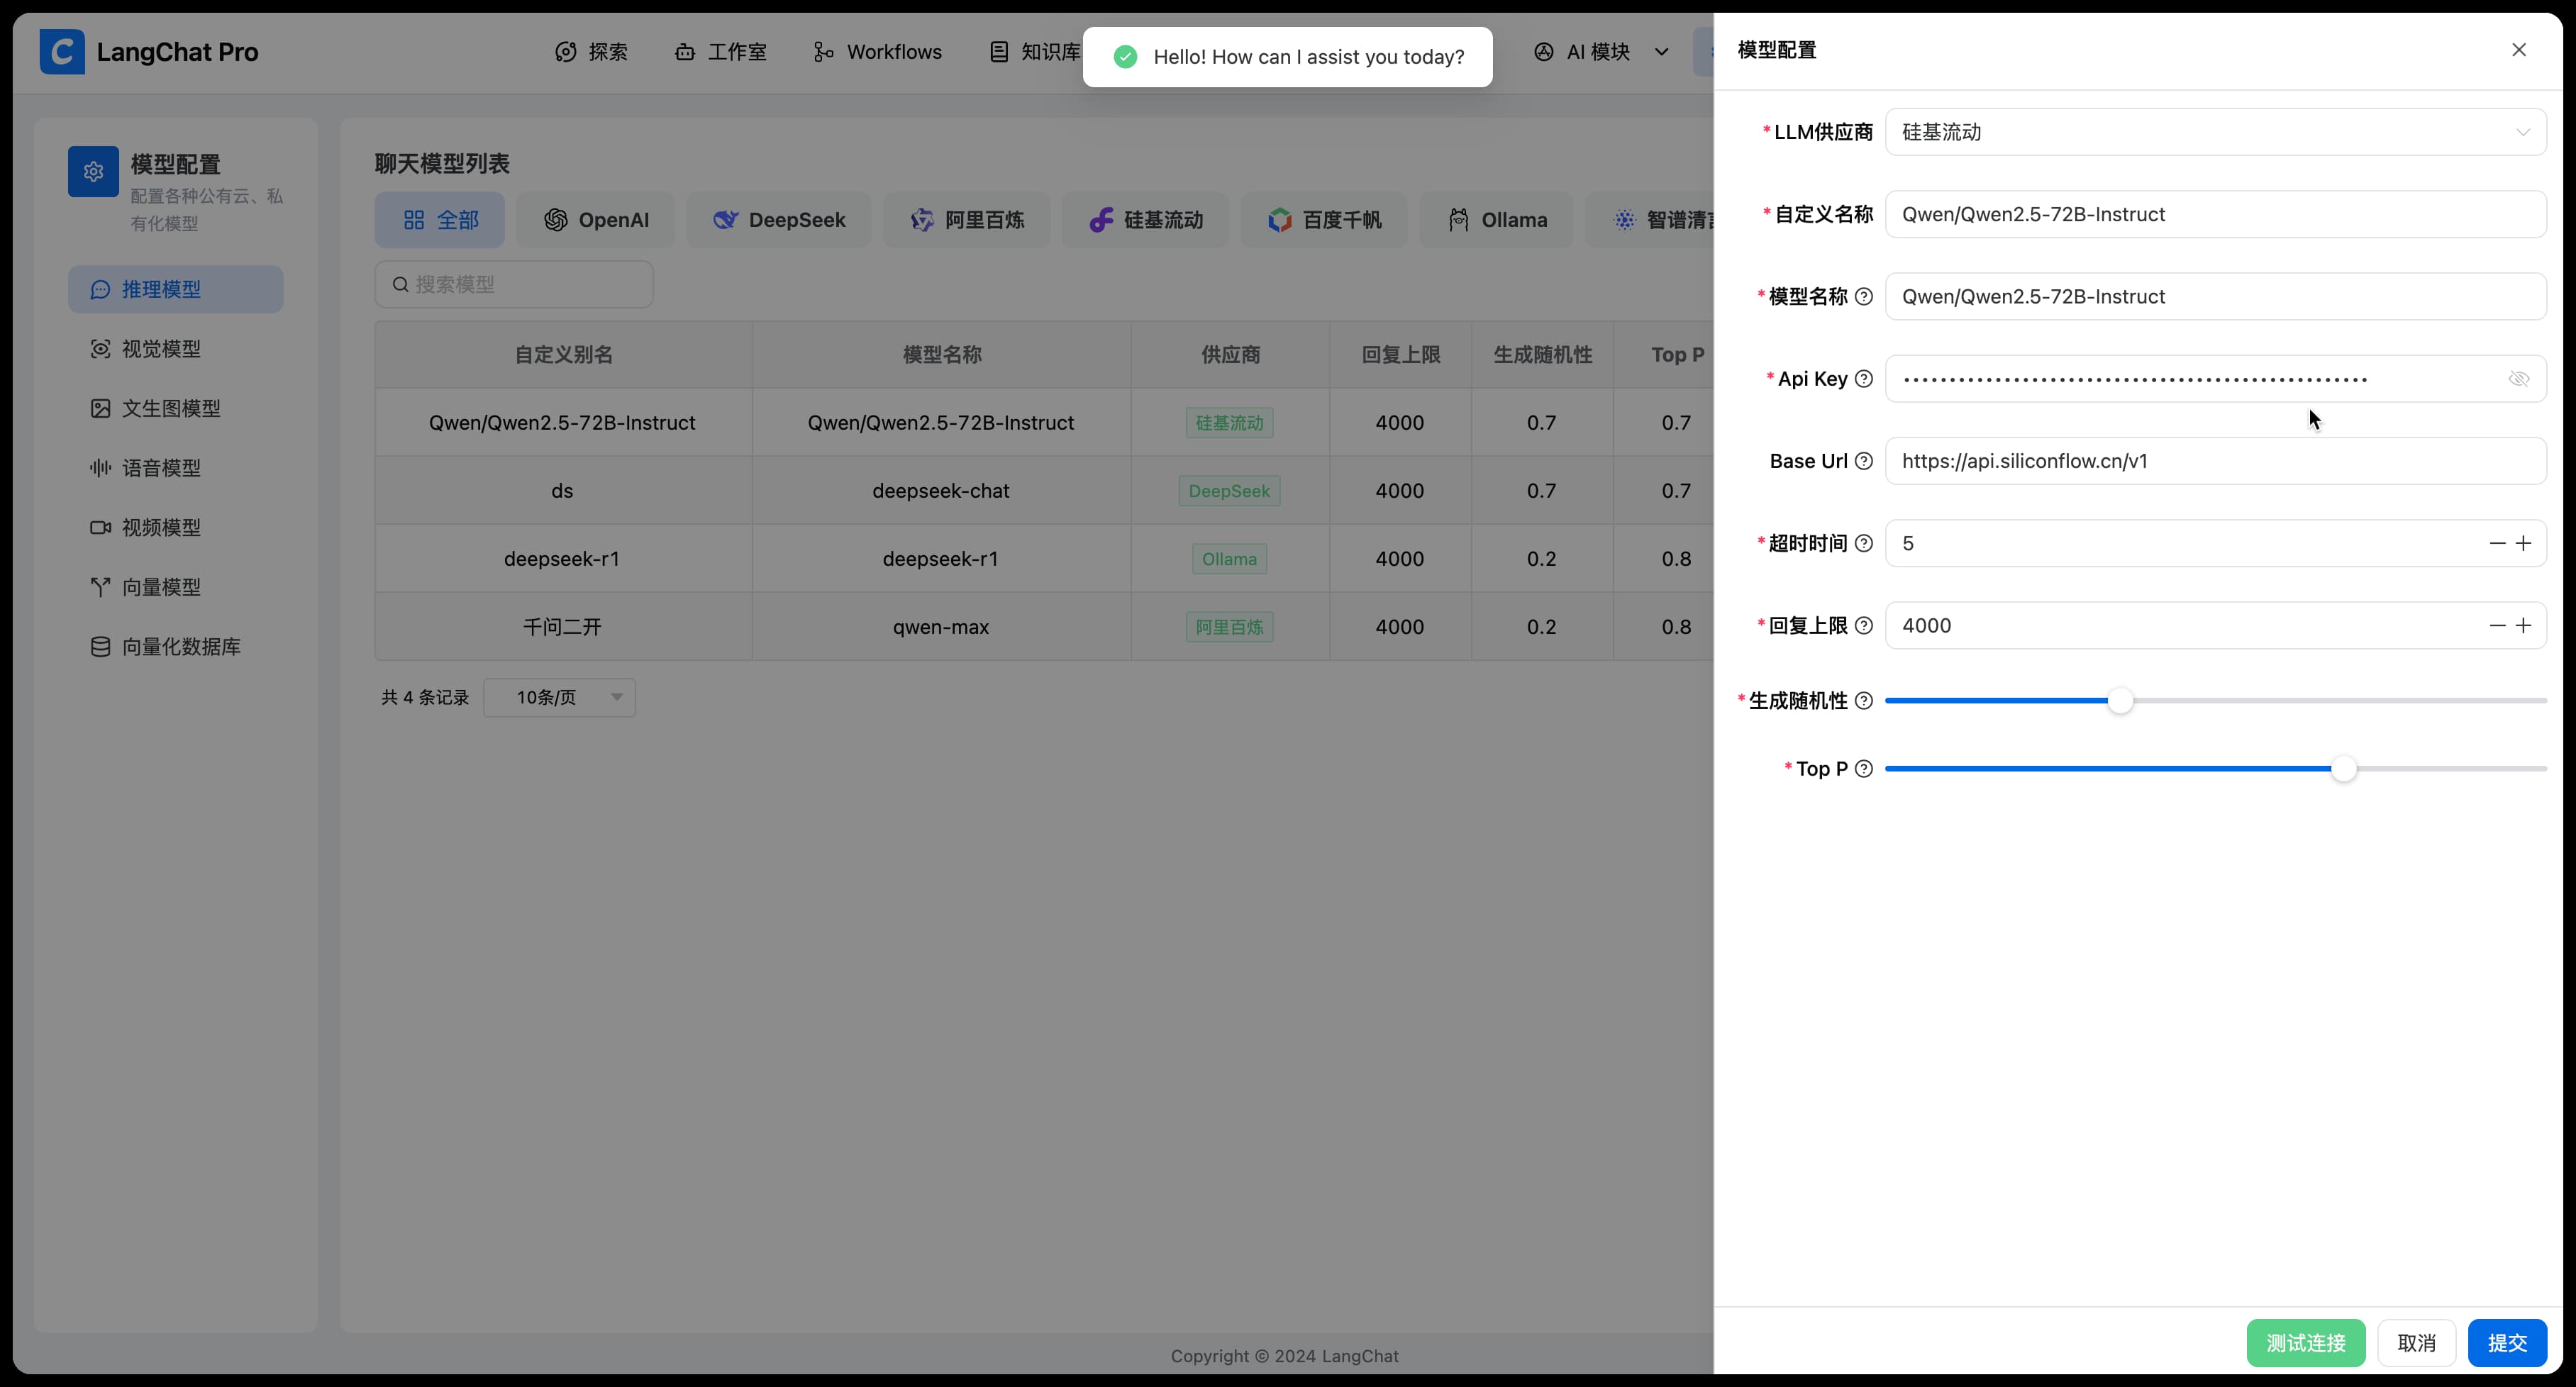Click help icon beside 回复上限 label
Image resolution: width=2576 pixels, height=1387 pixels.
point(1863,626)
